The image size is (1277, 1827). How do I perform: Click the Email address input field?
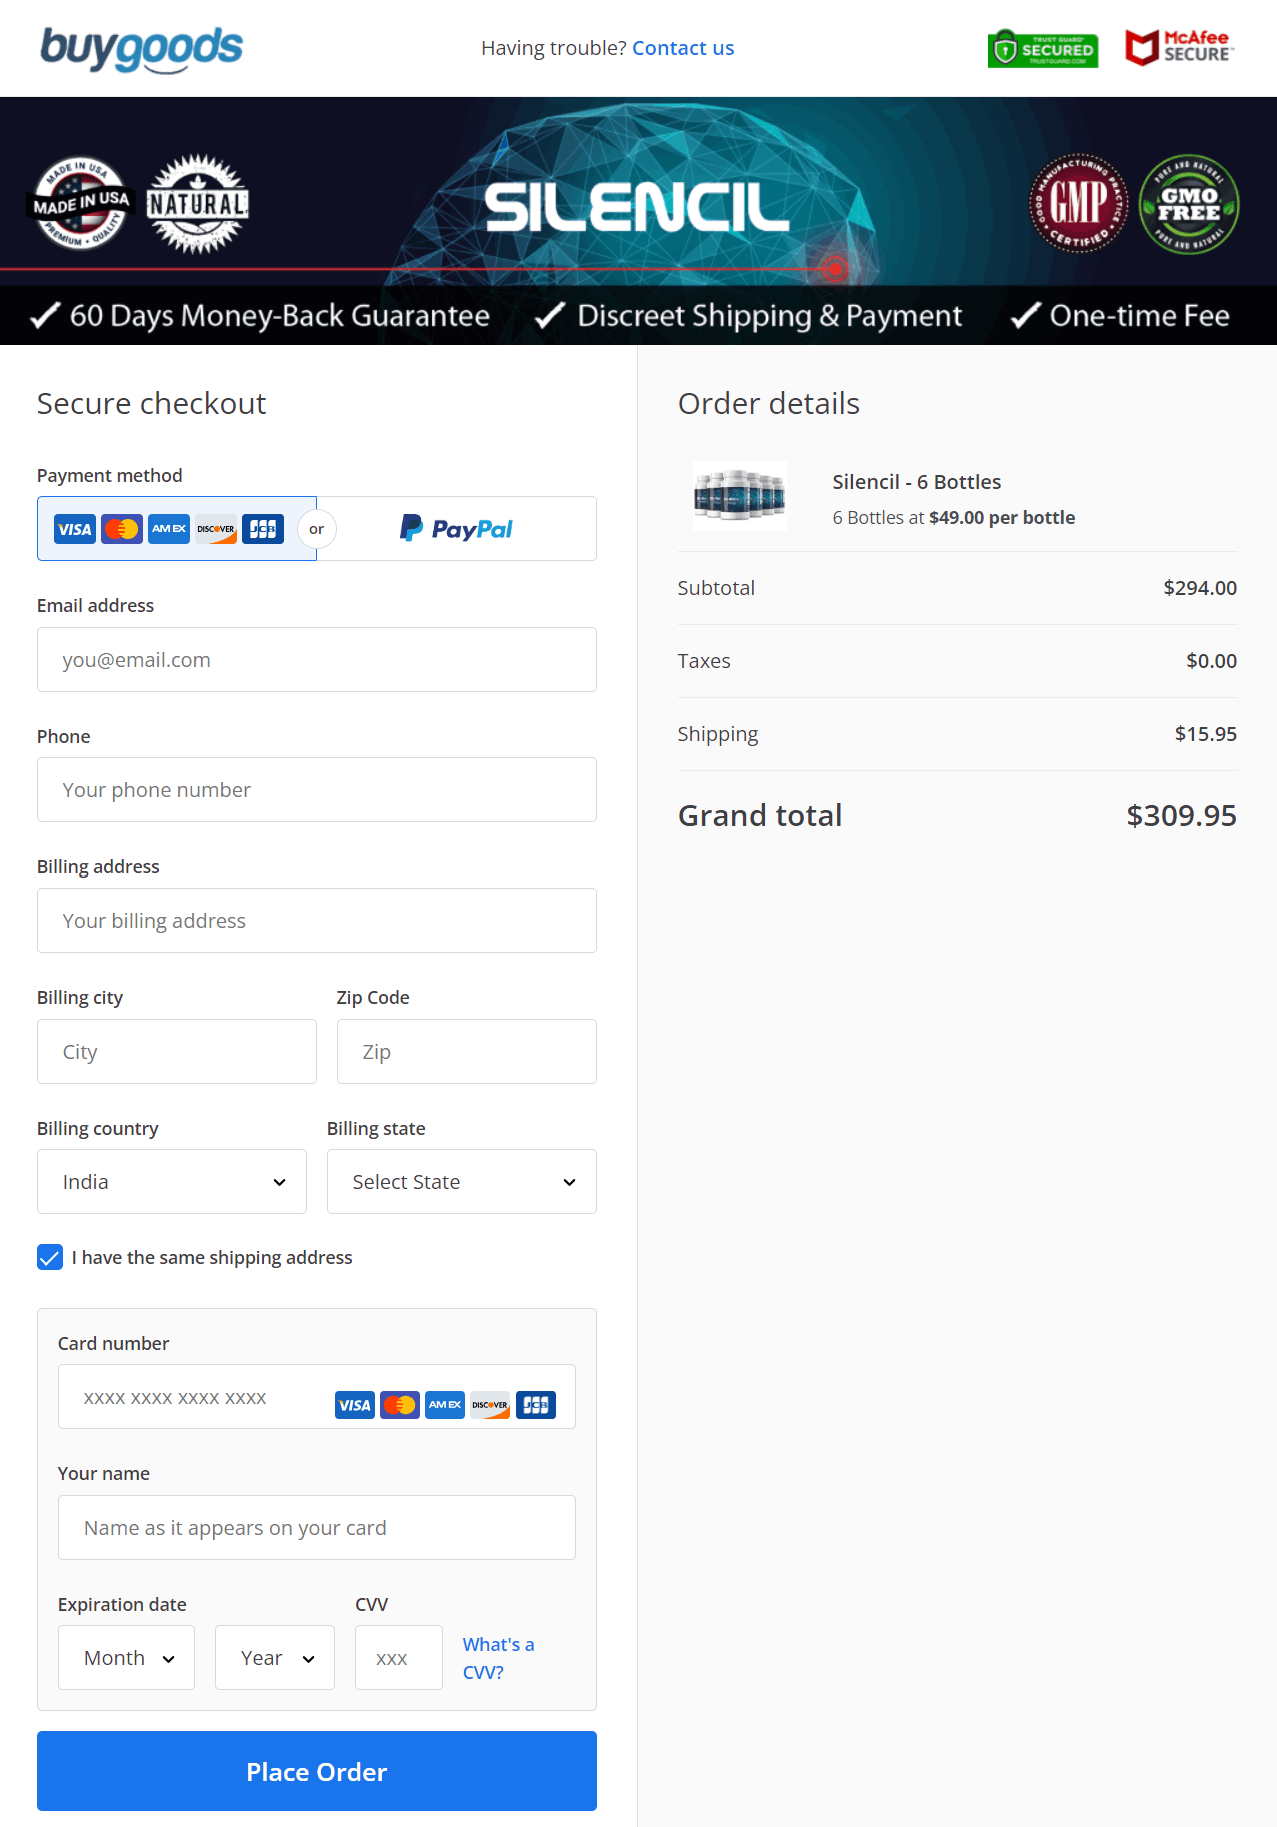[x=317, y=660]
